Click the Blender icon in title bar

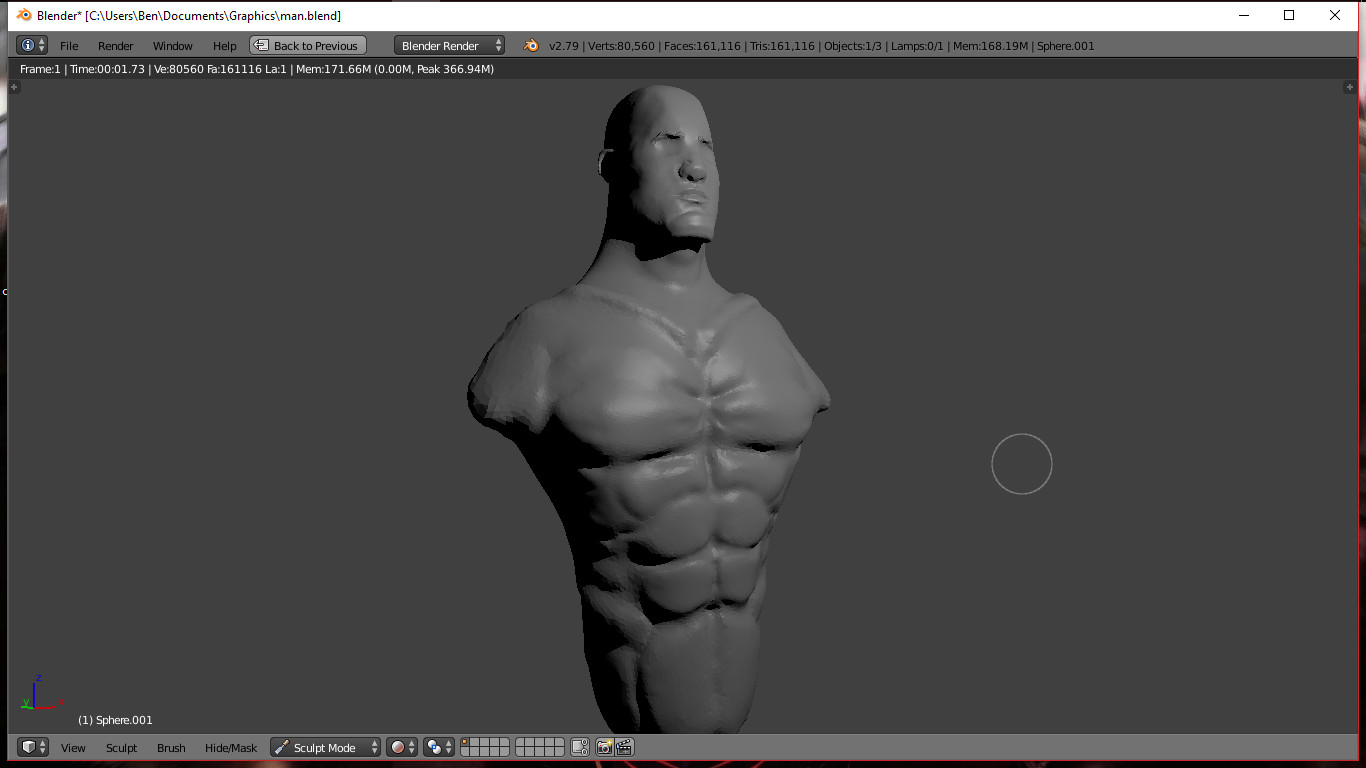click(24, 15)
